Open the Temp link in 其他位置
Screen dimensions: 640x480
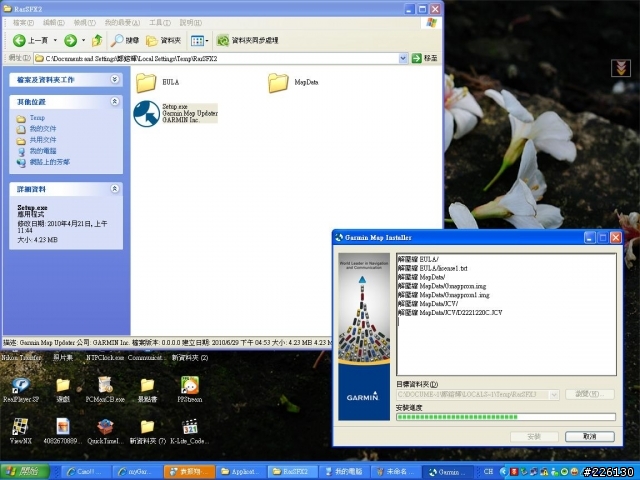coord(37,118)
